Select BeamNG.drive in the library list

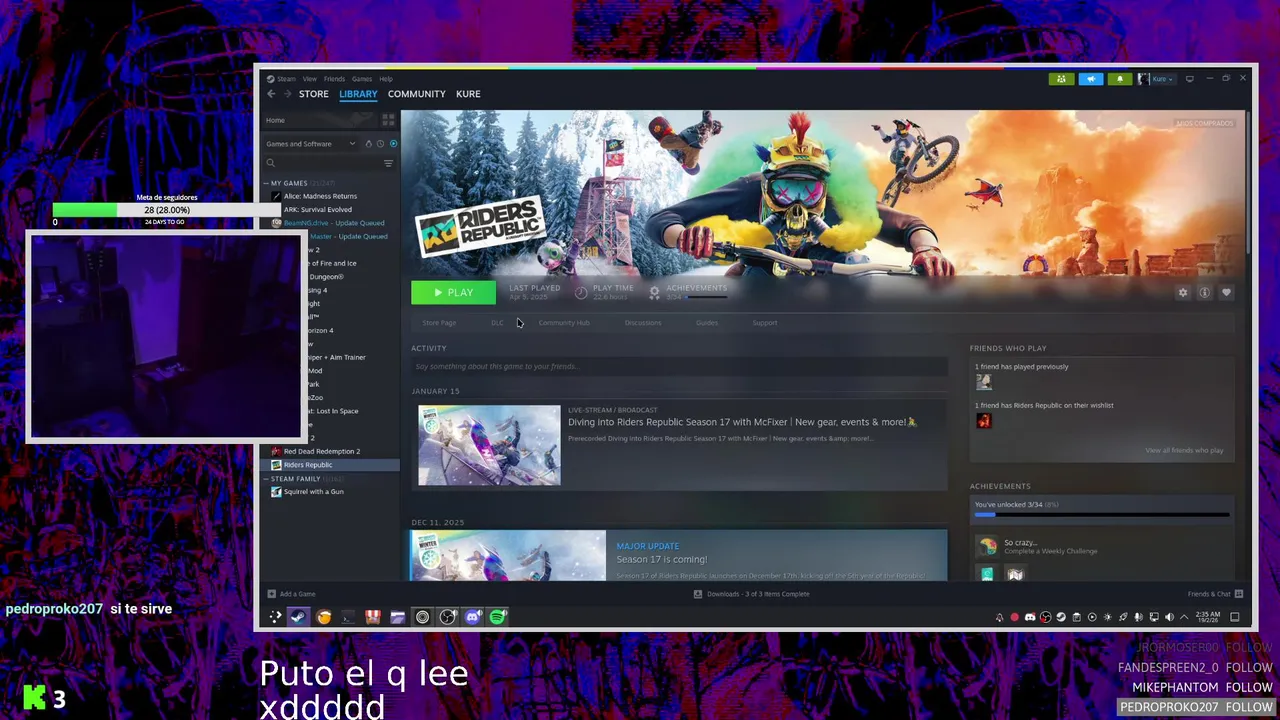tap(334, 223)
